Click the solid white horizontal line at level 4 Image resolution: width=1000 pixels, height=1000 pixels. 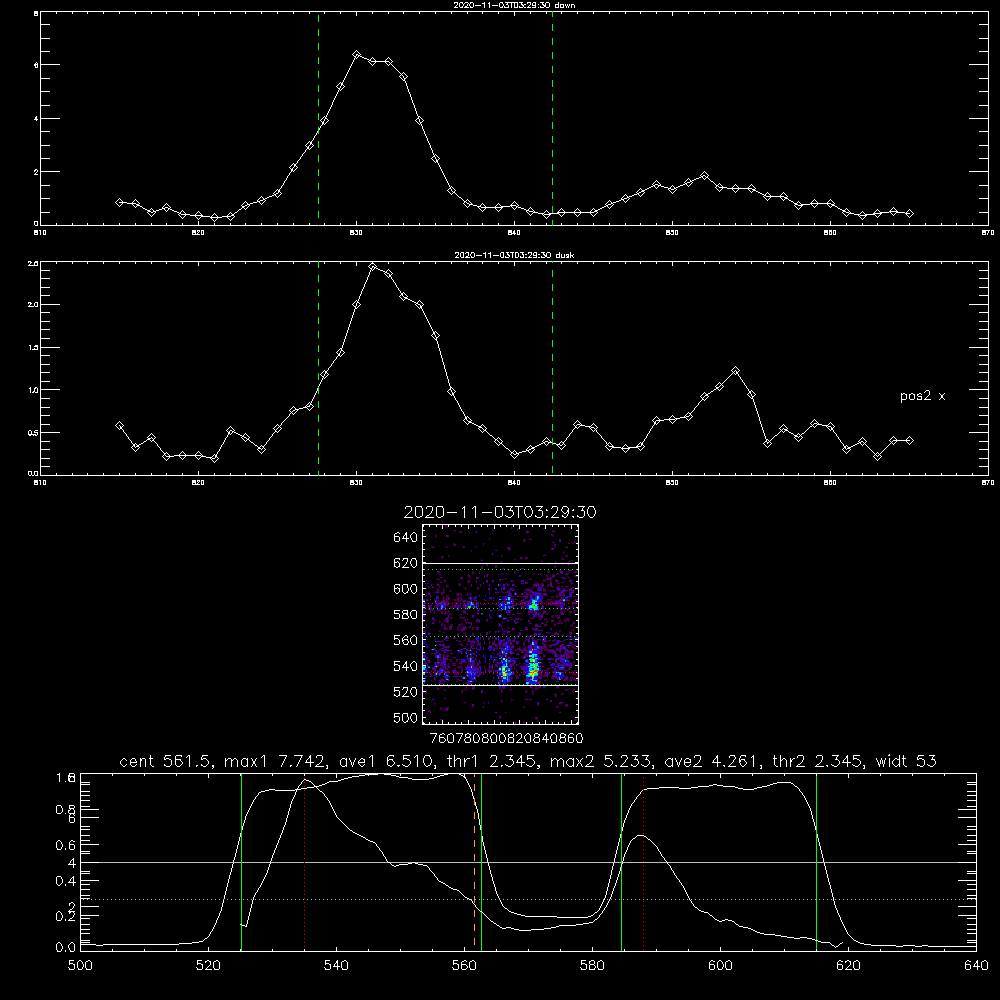[x=528, y=862]
